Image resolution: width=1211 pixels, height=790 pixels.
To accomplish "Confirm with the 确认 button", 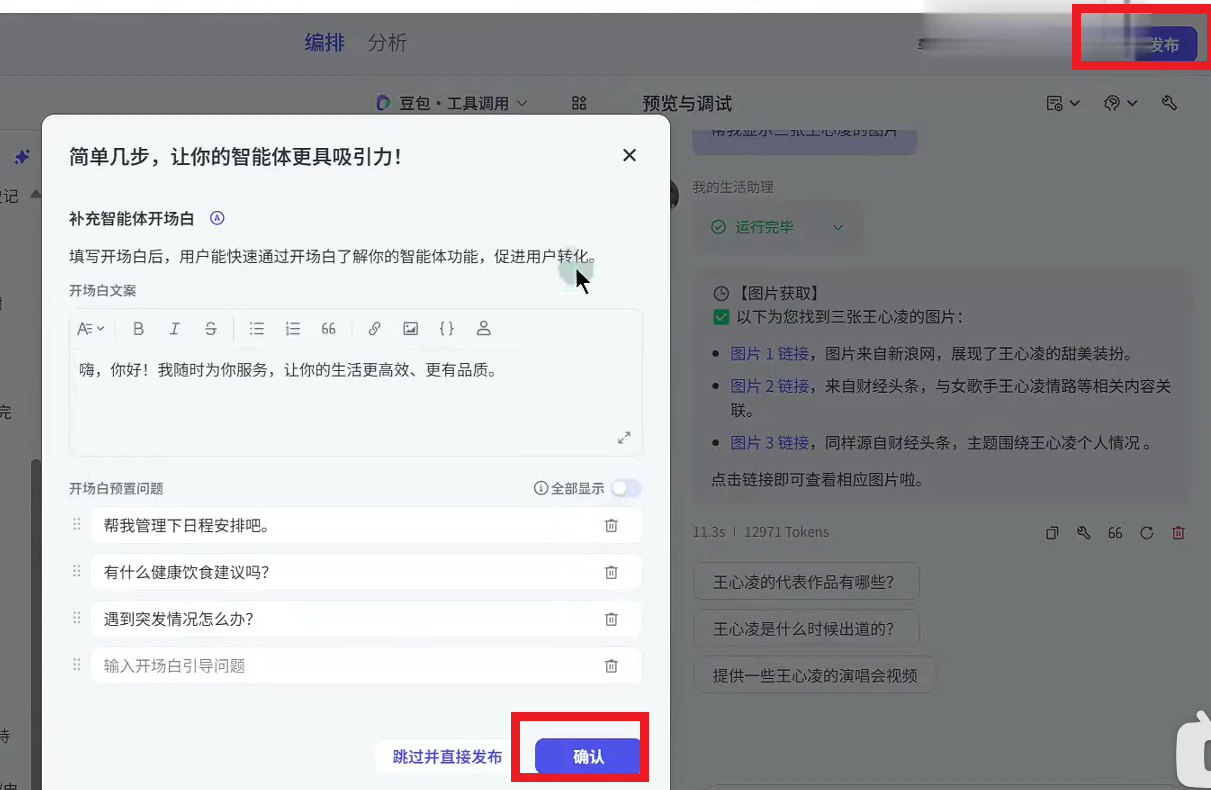I will tap(587, 757).
